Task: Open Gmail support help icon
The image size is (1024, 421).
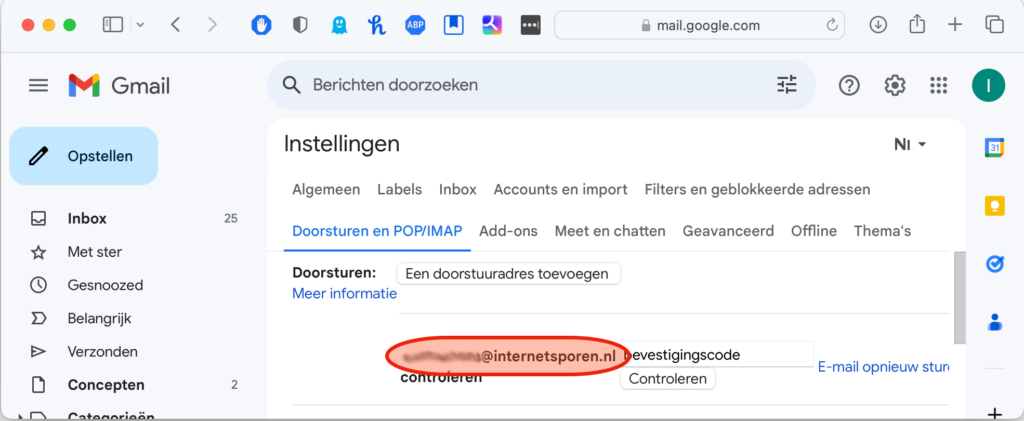Action: (x=849, y=86)
